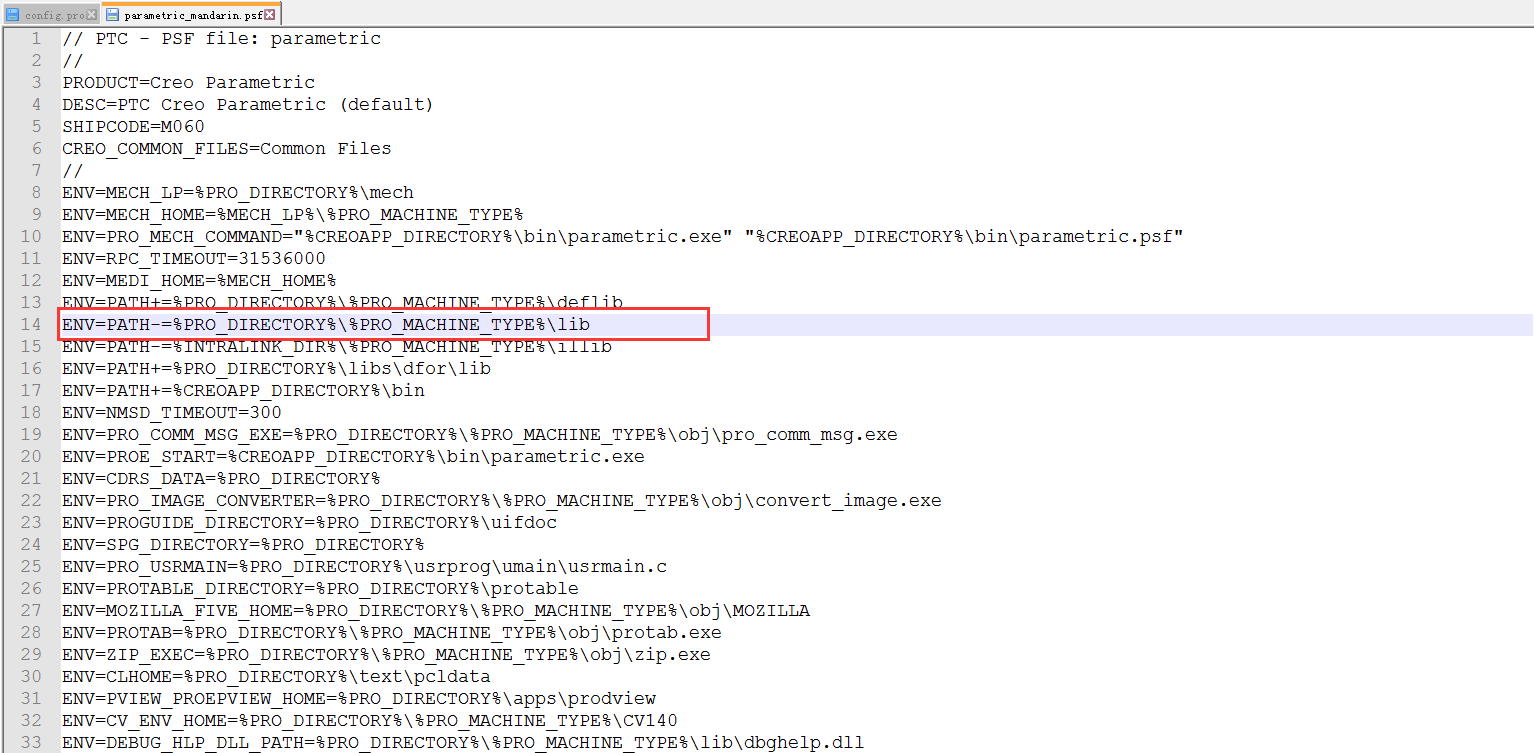
Task: Click the ENV=CLHOME pcldata line
Action: (x=277, y=677)
